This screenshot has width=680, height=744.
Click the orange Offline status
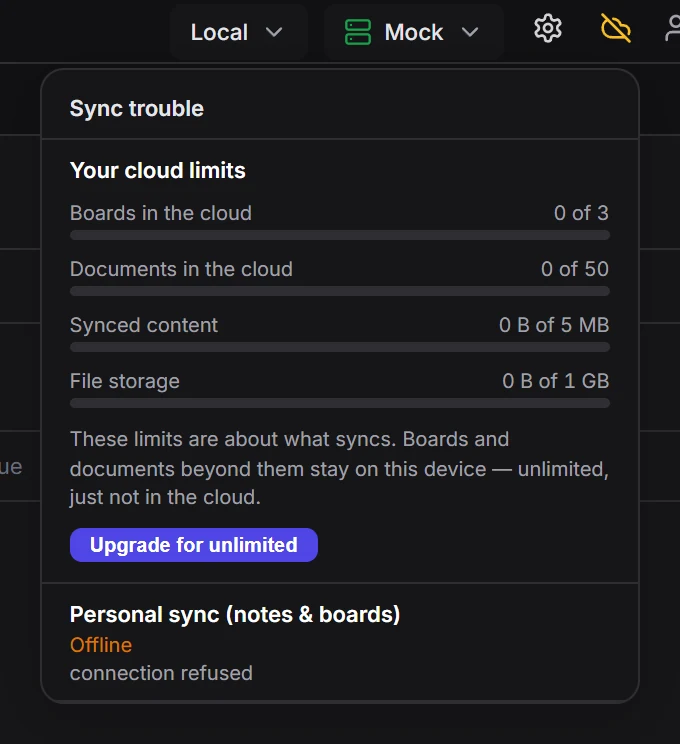[101, 645]
